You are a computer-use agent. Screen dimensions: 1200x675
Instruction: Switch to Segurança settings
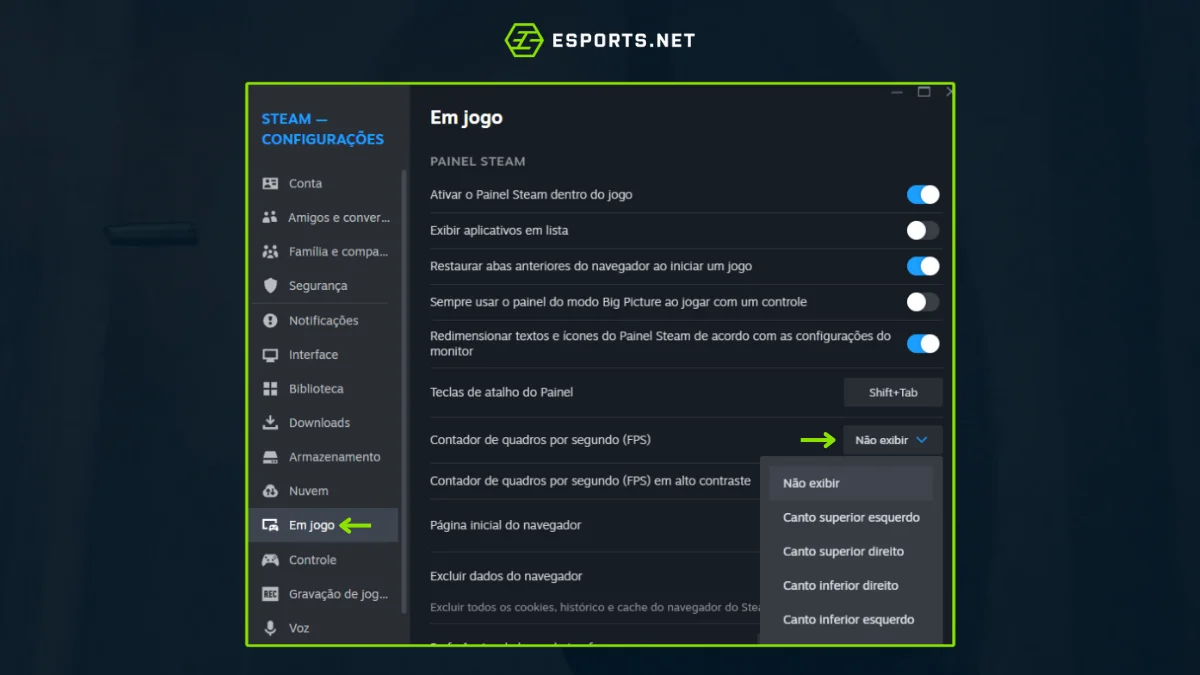point(325,285)
